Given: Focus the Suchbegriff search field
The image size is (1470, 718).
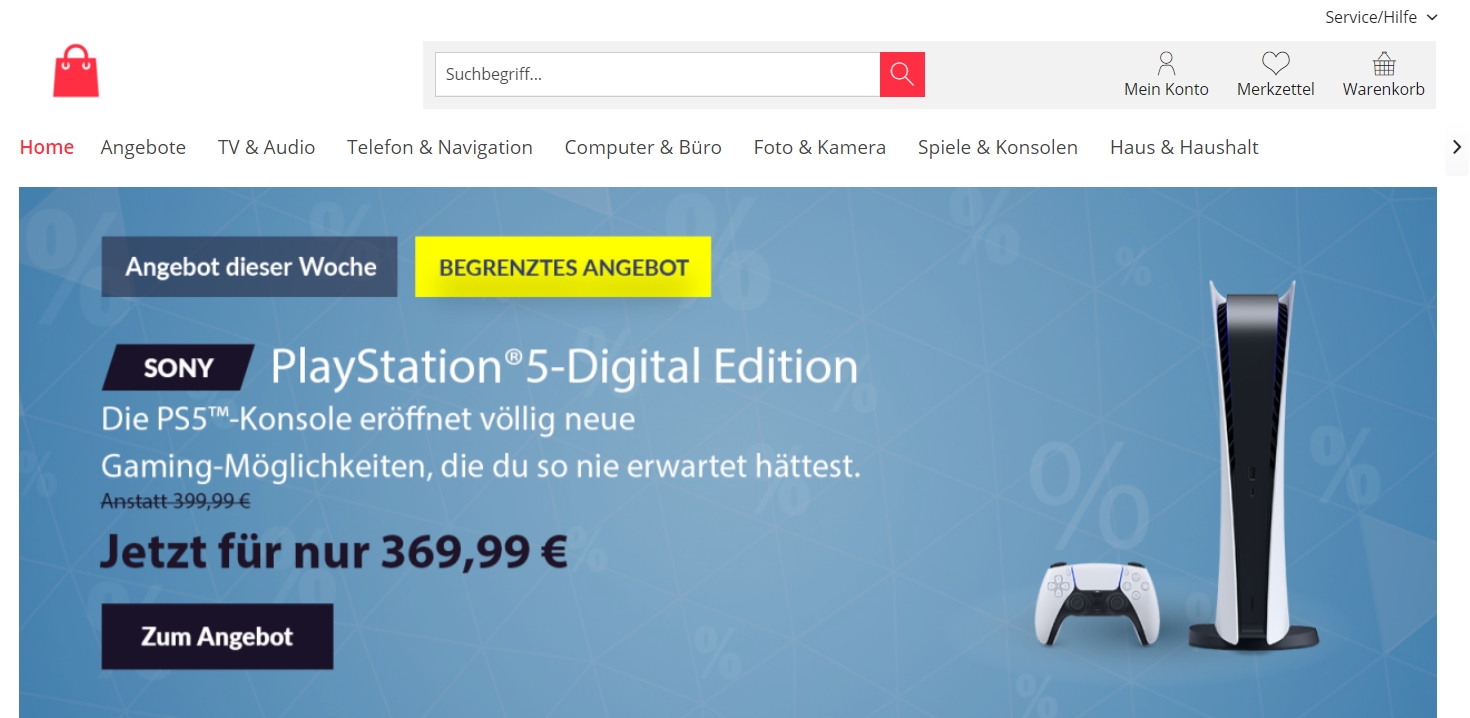Looking at the screenshot, I should pos(657,74).
